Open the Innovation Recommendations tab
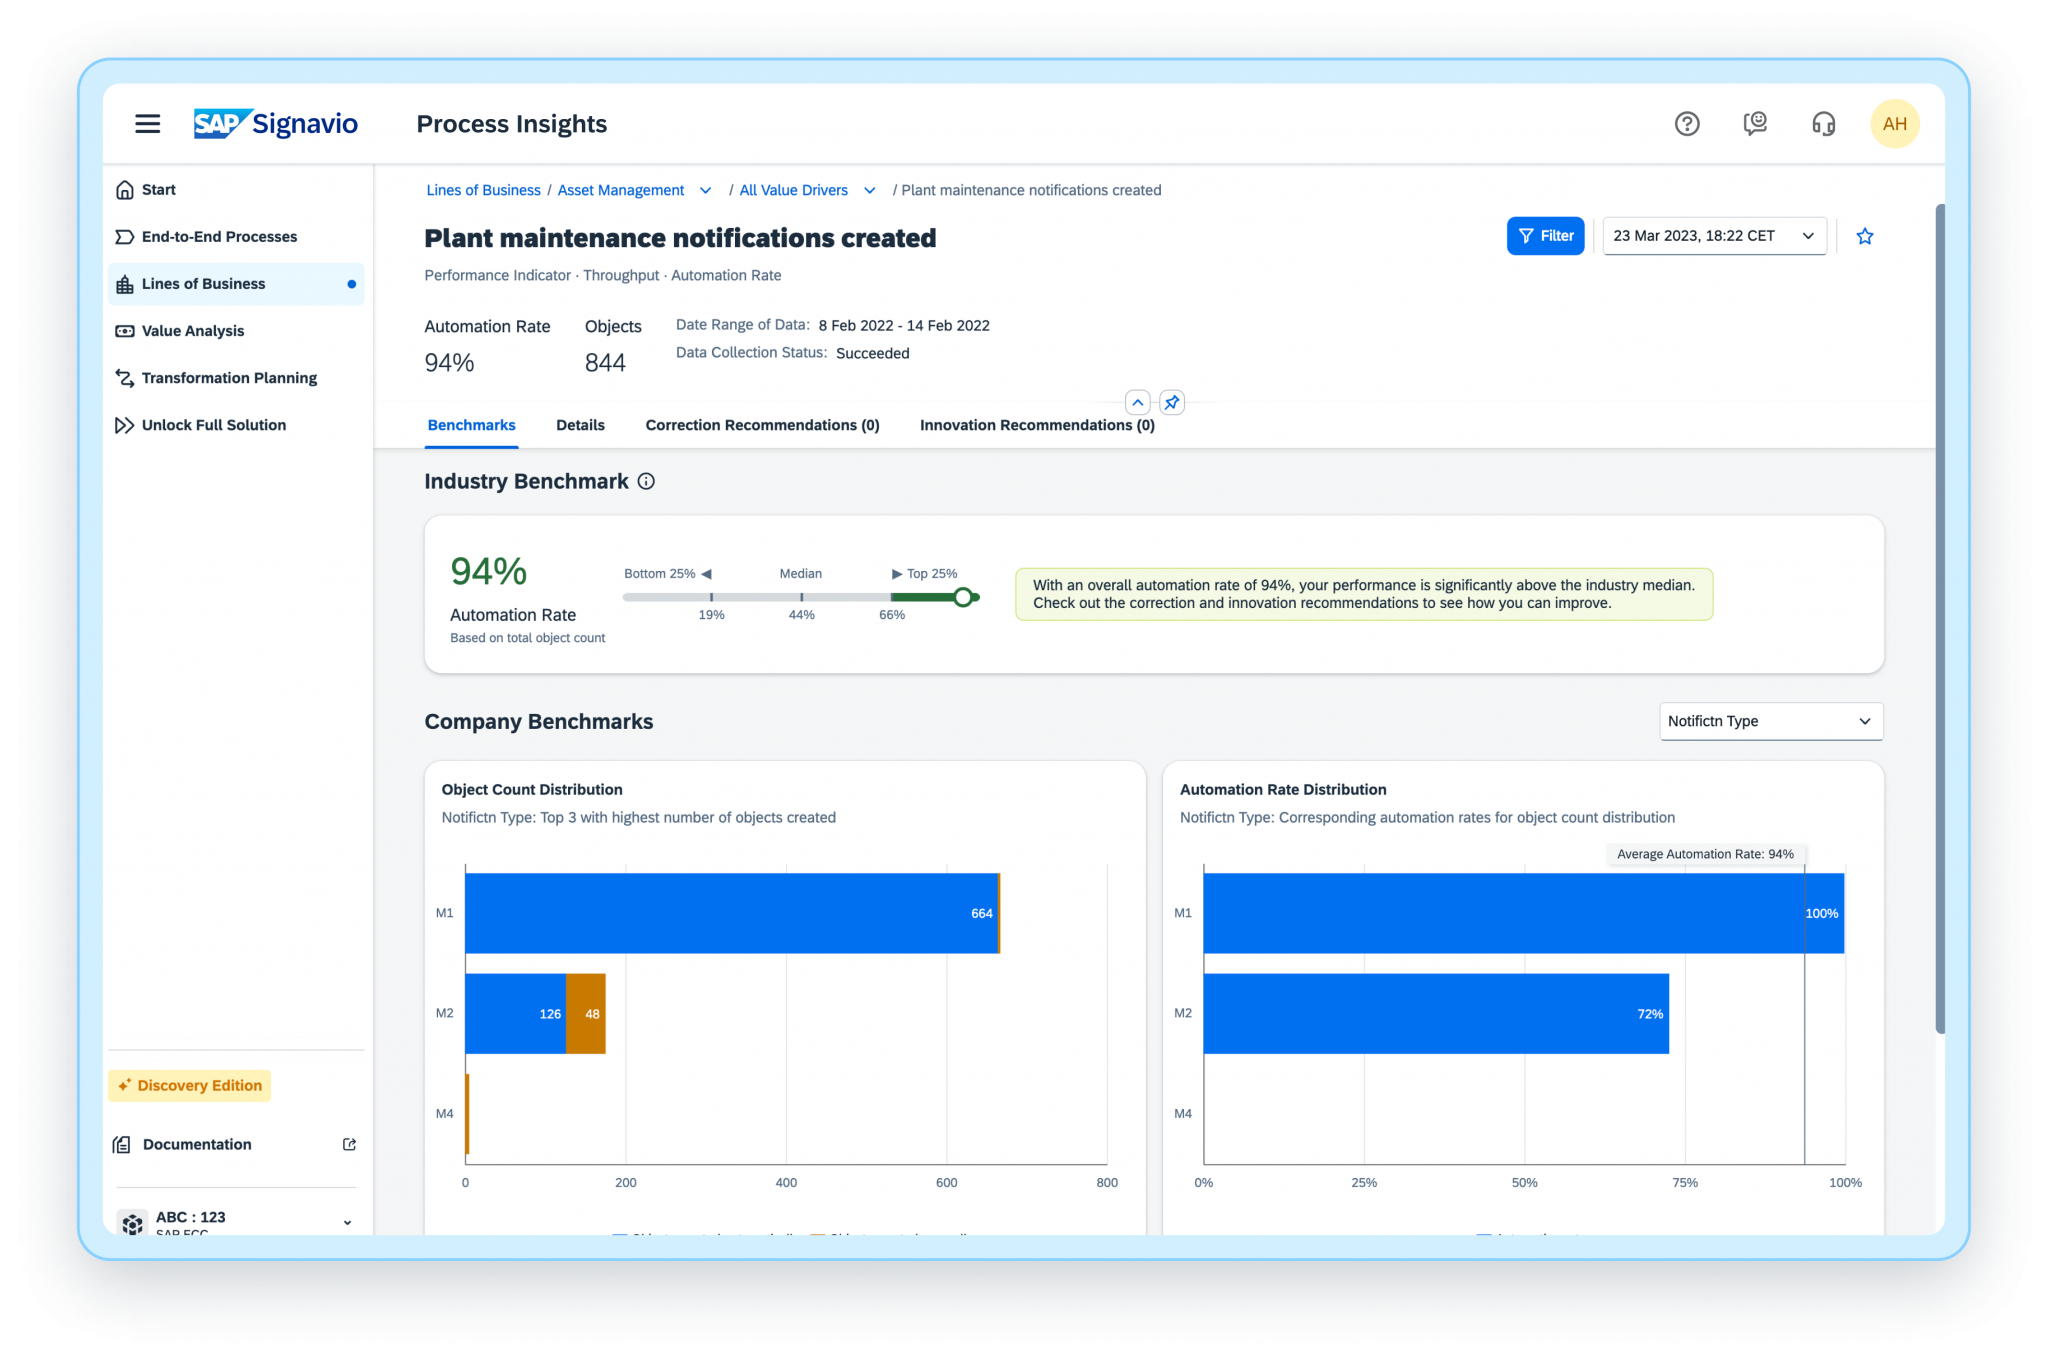The height and width of the screenshot is (1357, 2048). pos(1037,425)
